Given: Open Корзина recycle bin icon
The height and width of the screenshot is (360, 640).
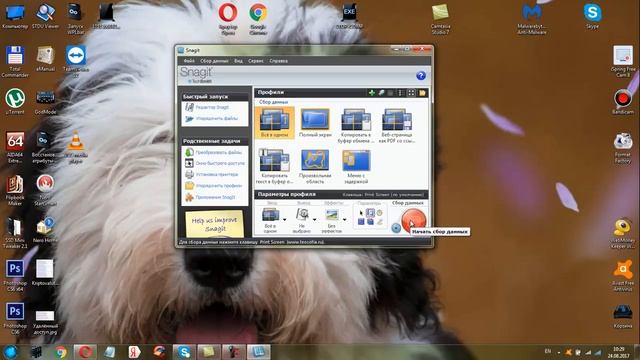Looking at the screenshot, I should coord(623,317).
